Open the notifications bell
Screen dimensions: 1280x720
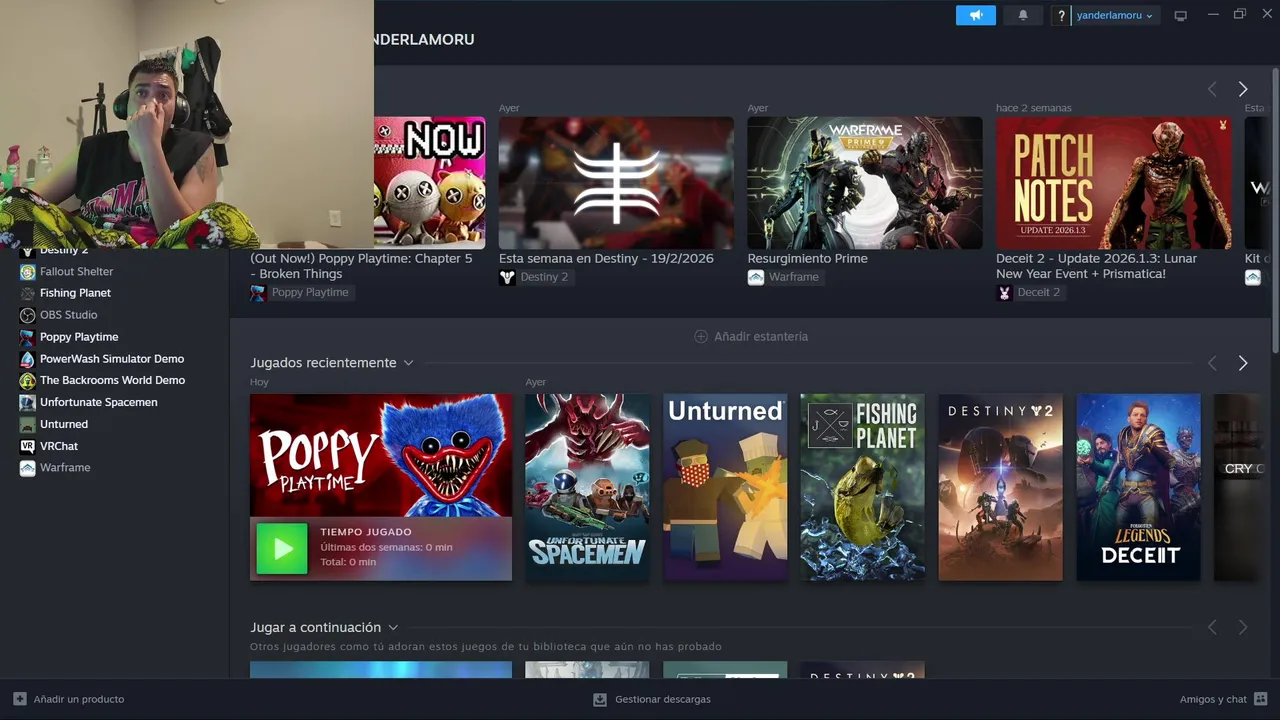pyautogui.click(x=1023, y=15)
